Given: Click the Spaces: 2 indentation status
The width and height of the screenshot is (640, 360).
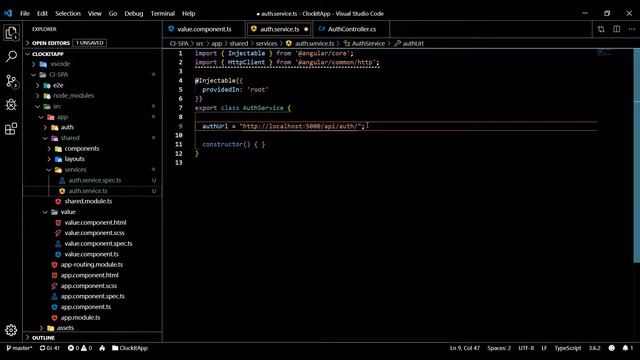Looking at the screenshot, I should [499, 348].
